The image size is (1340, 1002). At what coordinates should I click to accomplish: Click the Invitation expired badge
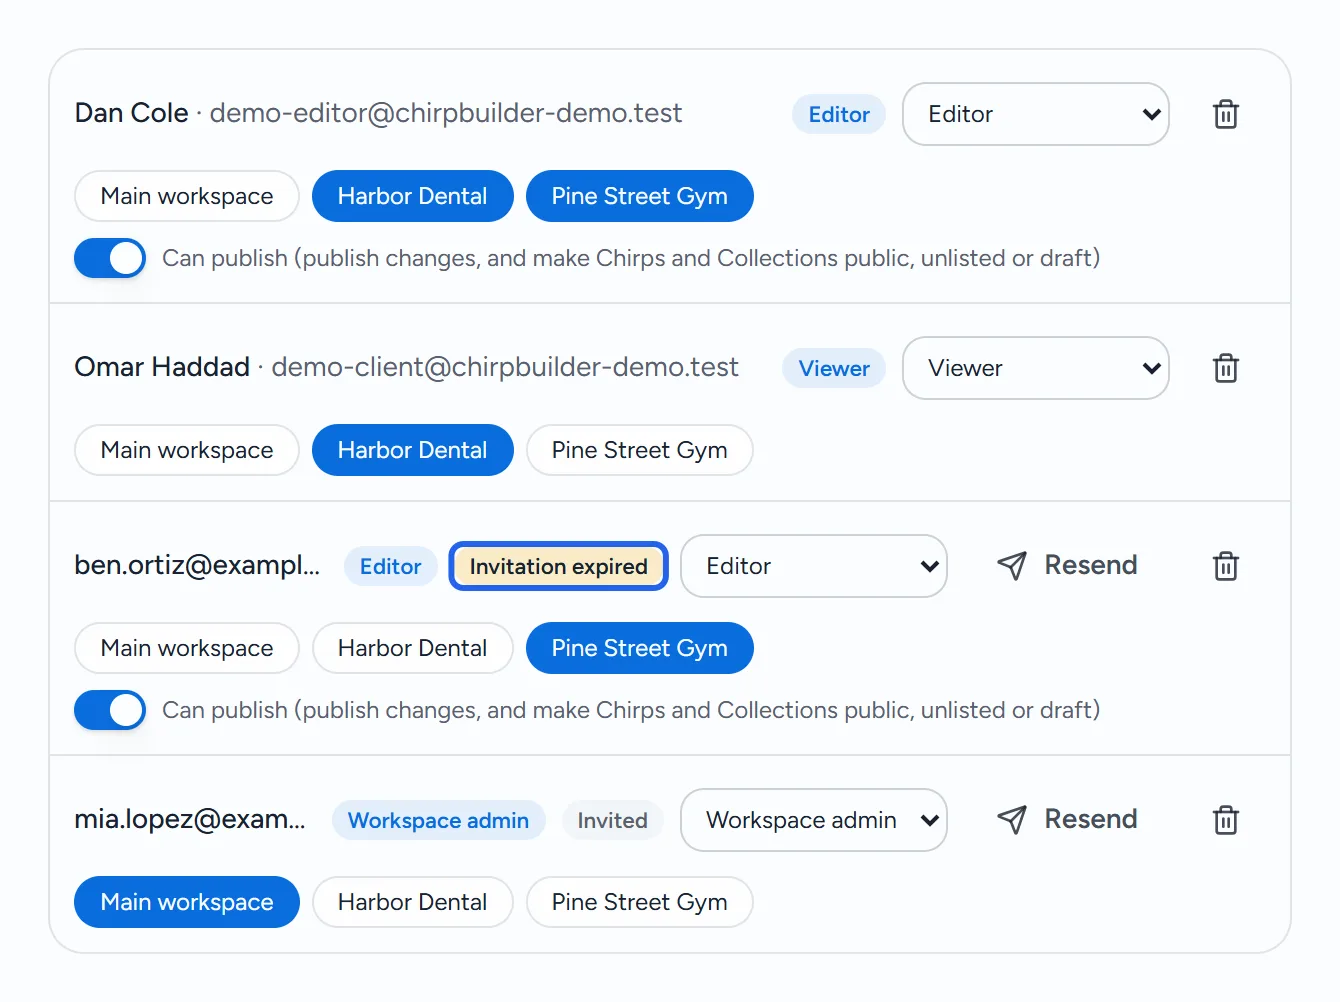click(558, 566)
